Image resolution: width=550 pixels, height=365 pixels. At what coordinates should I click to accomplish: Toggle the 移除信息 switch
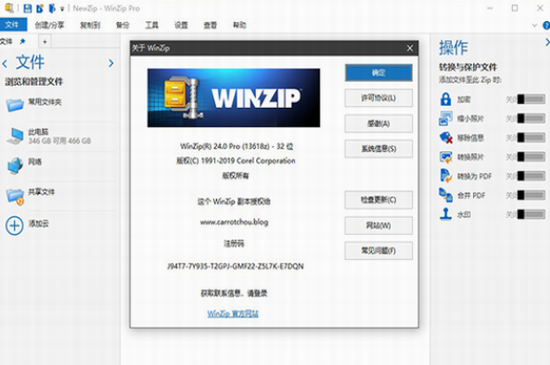point(531,137)
